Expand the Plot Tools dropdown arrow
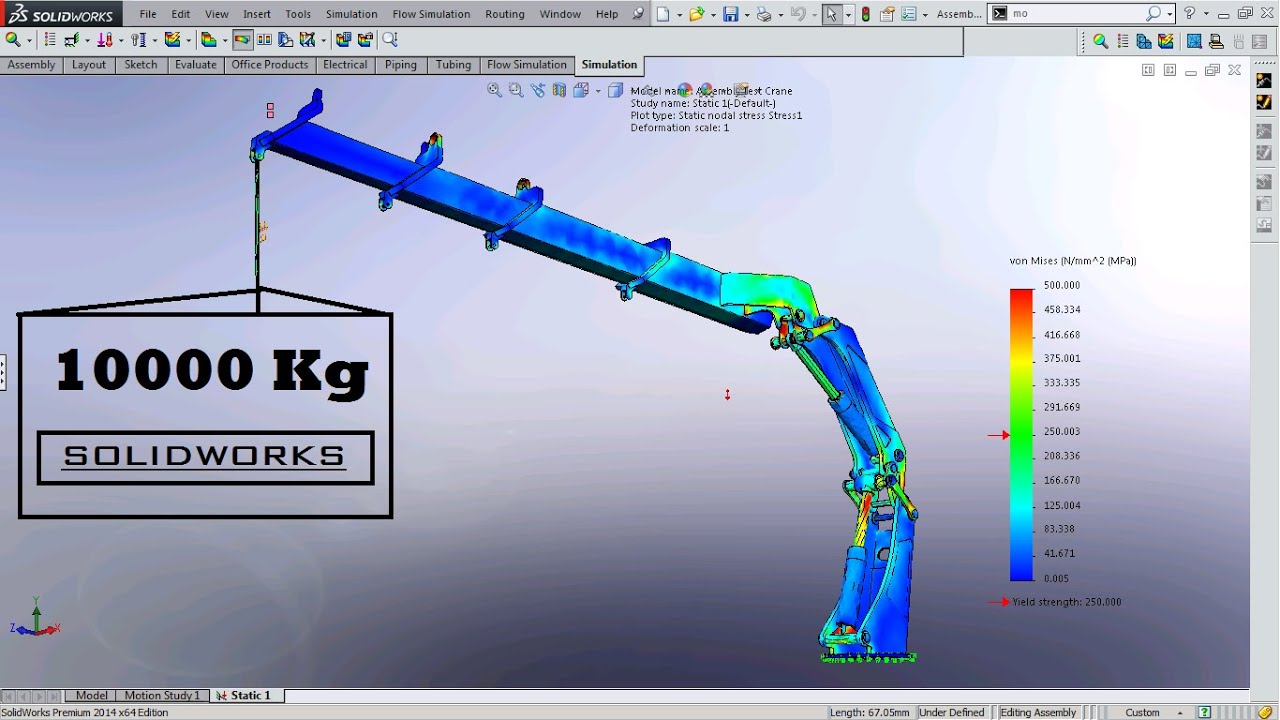Viewport: 1280px width, 720px height. click(x=324, y=40)
